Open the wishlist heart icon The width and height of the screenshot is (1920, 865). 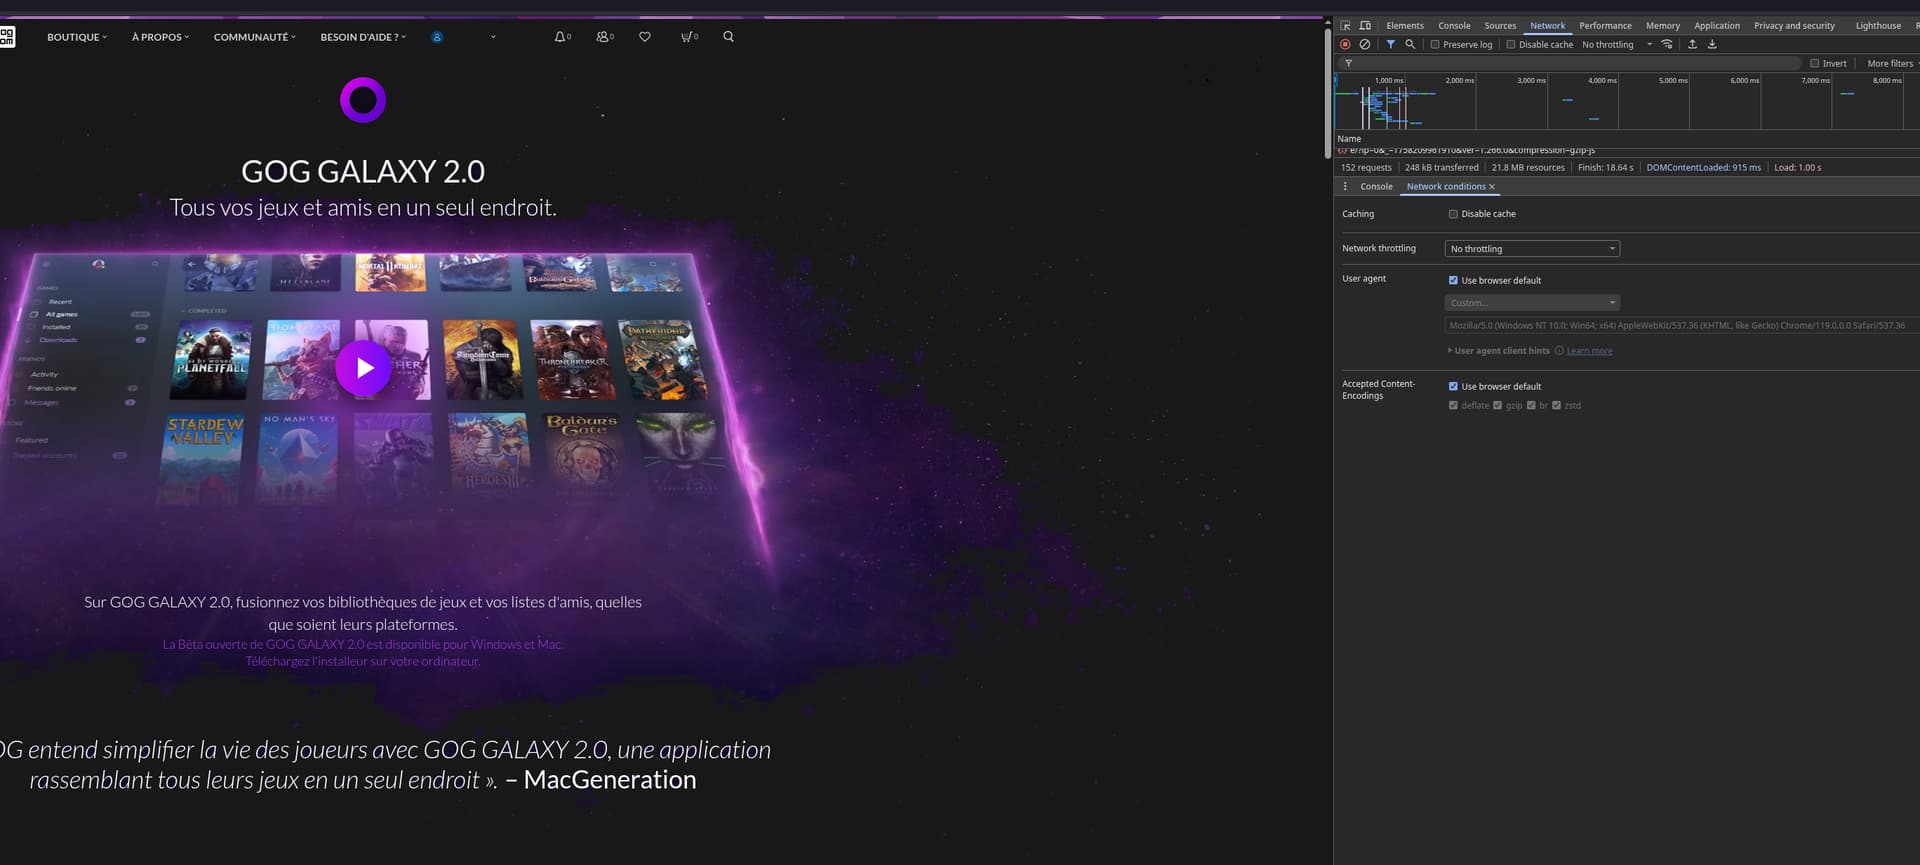tap(645, 37)
